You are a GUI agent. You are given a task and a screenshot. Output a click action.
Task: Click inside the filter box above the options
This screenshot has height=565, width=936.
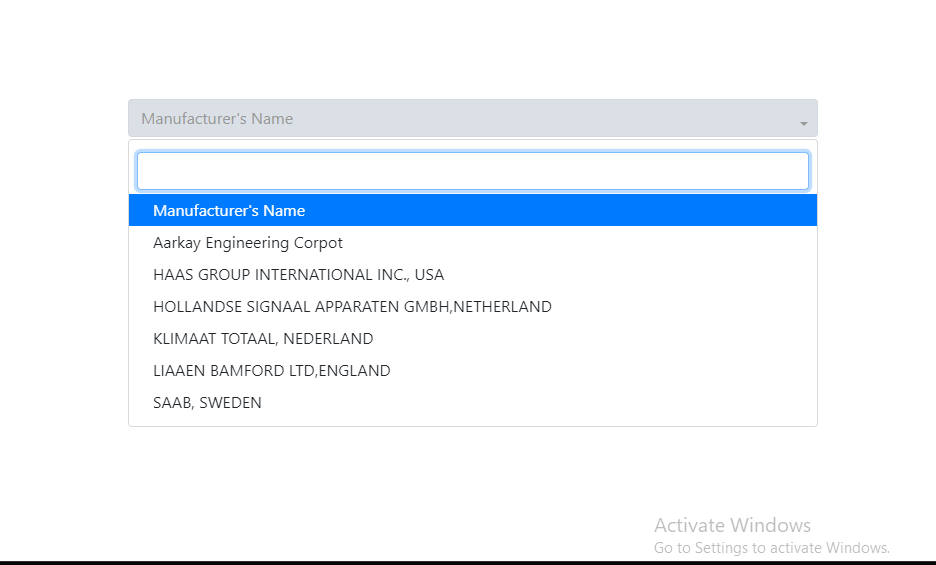tap(472, 171)
